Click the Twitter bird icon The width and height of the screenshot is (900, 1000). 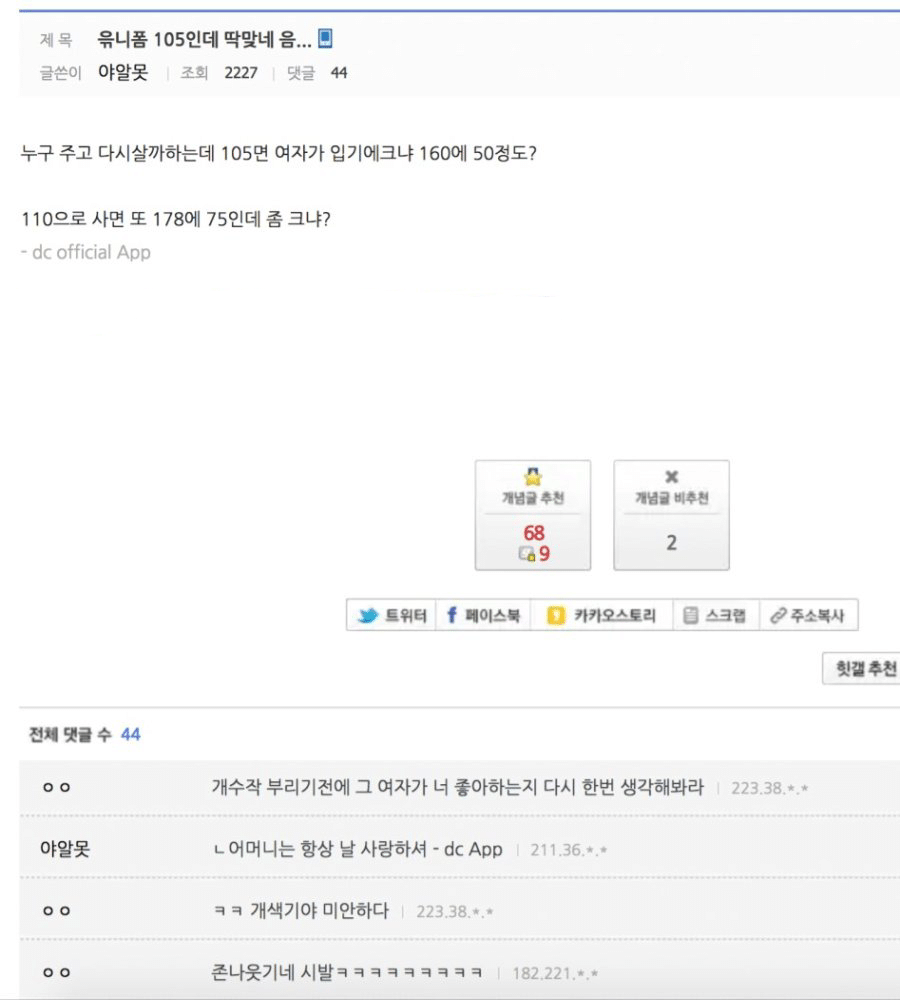[368, 615]
